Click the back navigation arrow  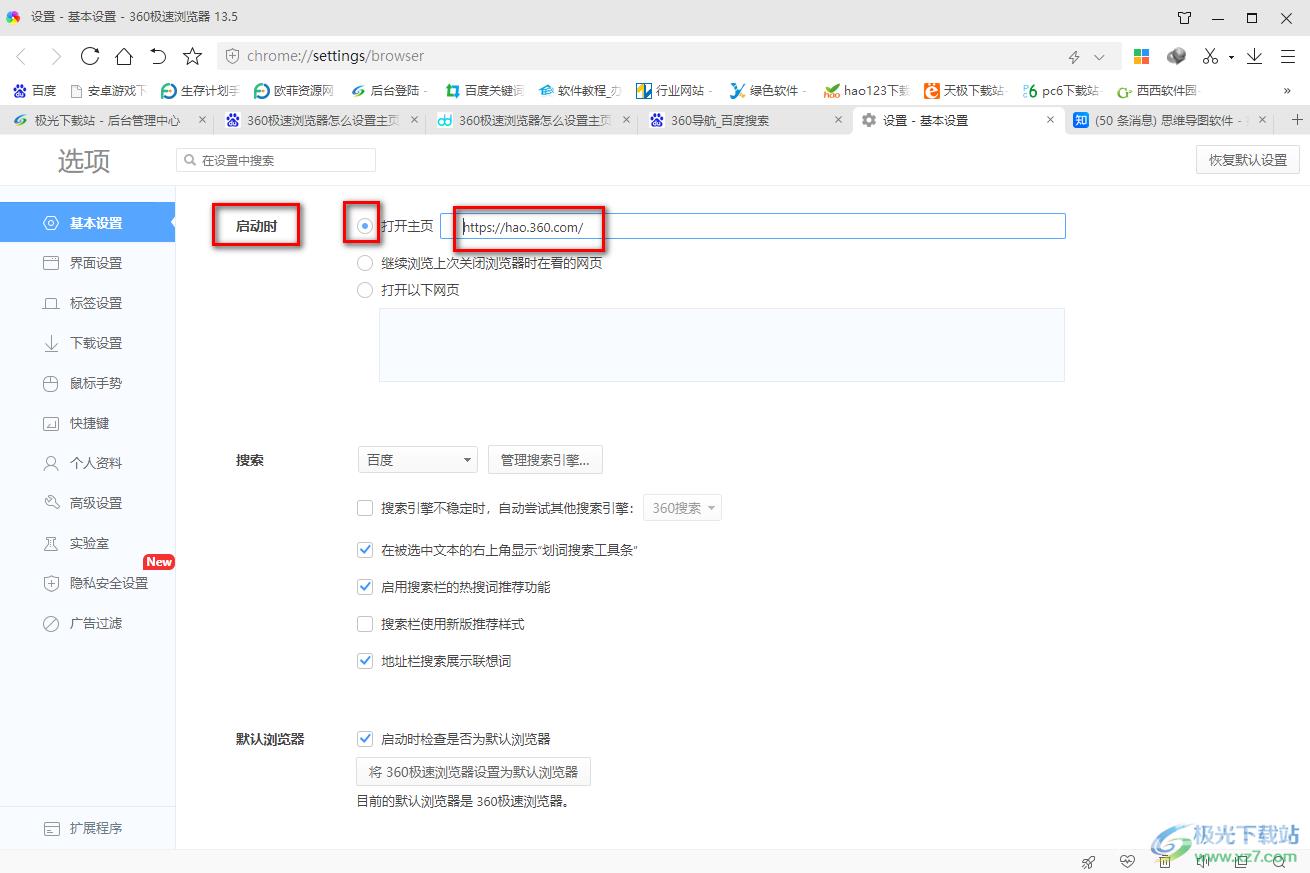[22, 56]
